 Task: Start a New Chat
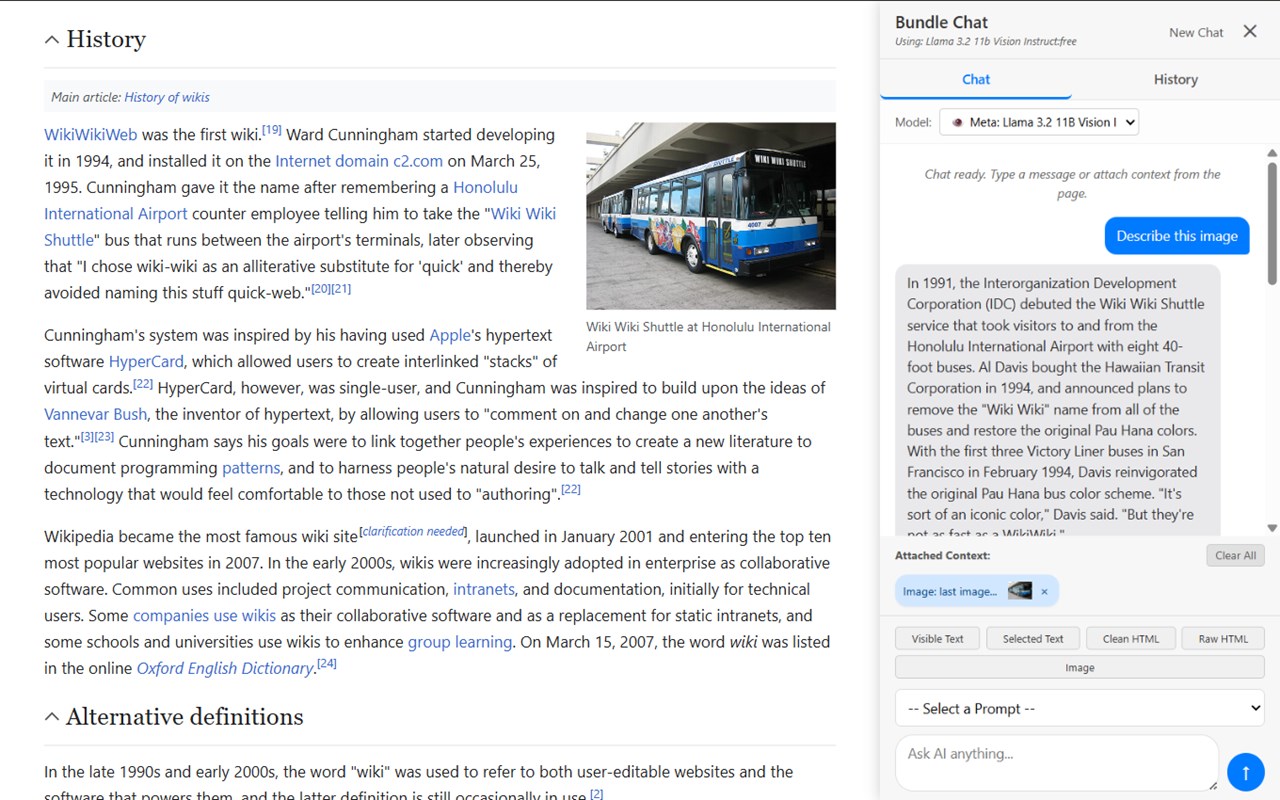tap(1196, 32)
